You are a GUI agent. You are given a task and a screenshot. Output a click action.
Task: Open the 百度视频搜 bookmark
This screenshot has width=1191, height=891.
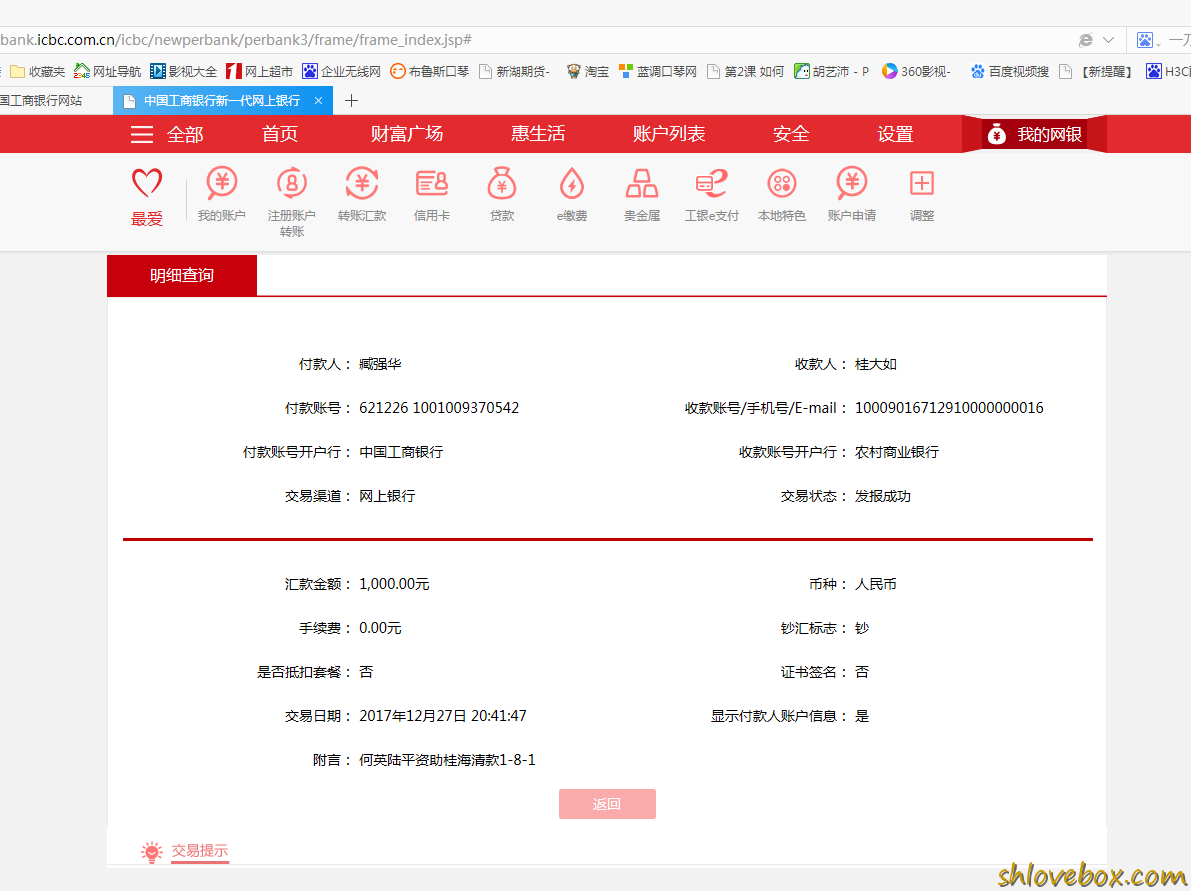pyautogui.click(x=1009, y=71)
